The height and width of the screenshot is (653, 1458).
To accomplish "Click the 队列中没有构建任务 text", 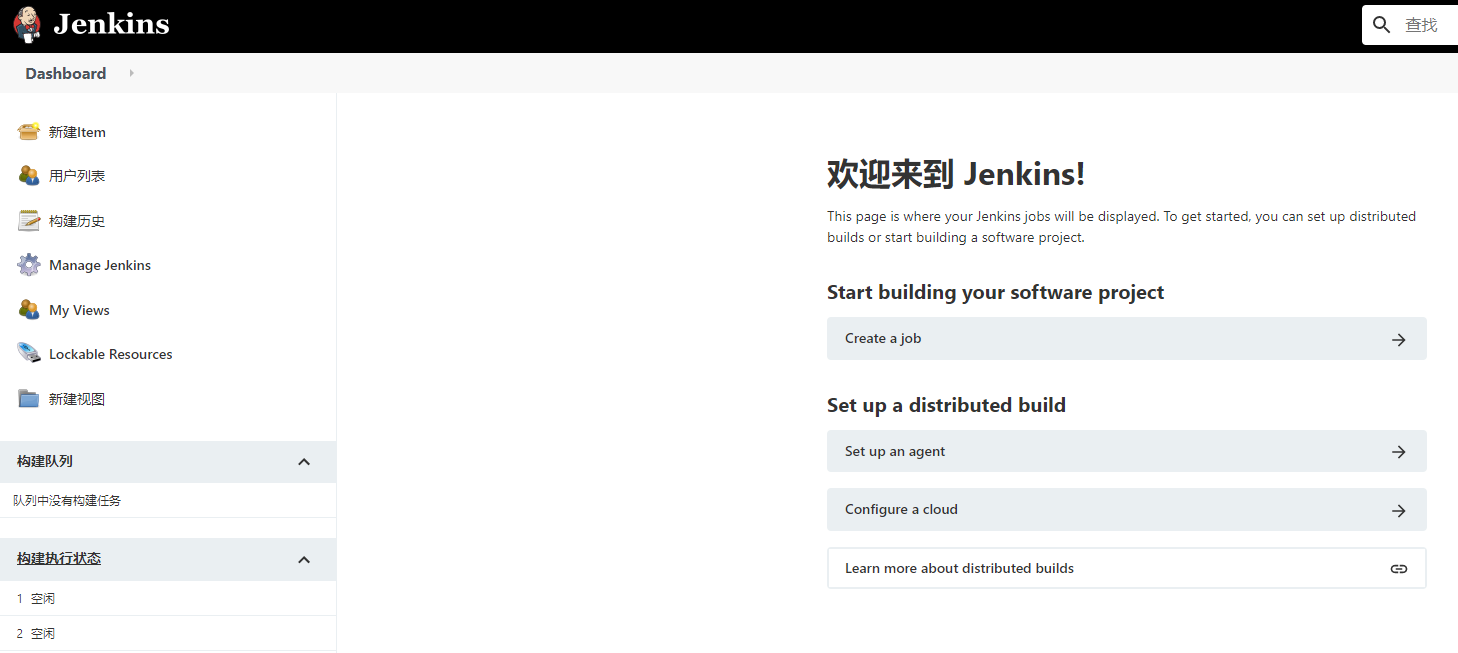I will point(67,500).
